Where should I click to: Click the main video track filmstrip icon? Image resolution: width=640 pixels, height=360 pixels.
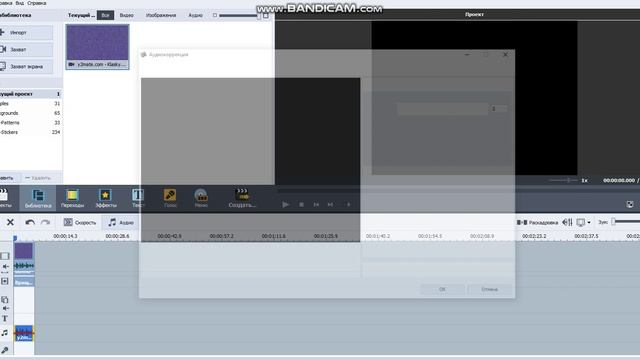point(5,256)
